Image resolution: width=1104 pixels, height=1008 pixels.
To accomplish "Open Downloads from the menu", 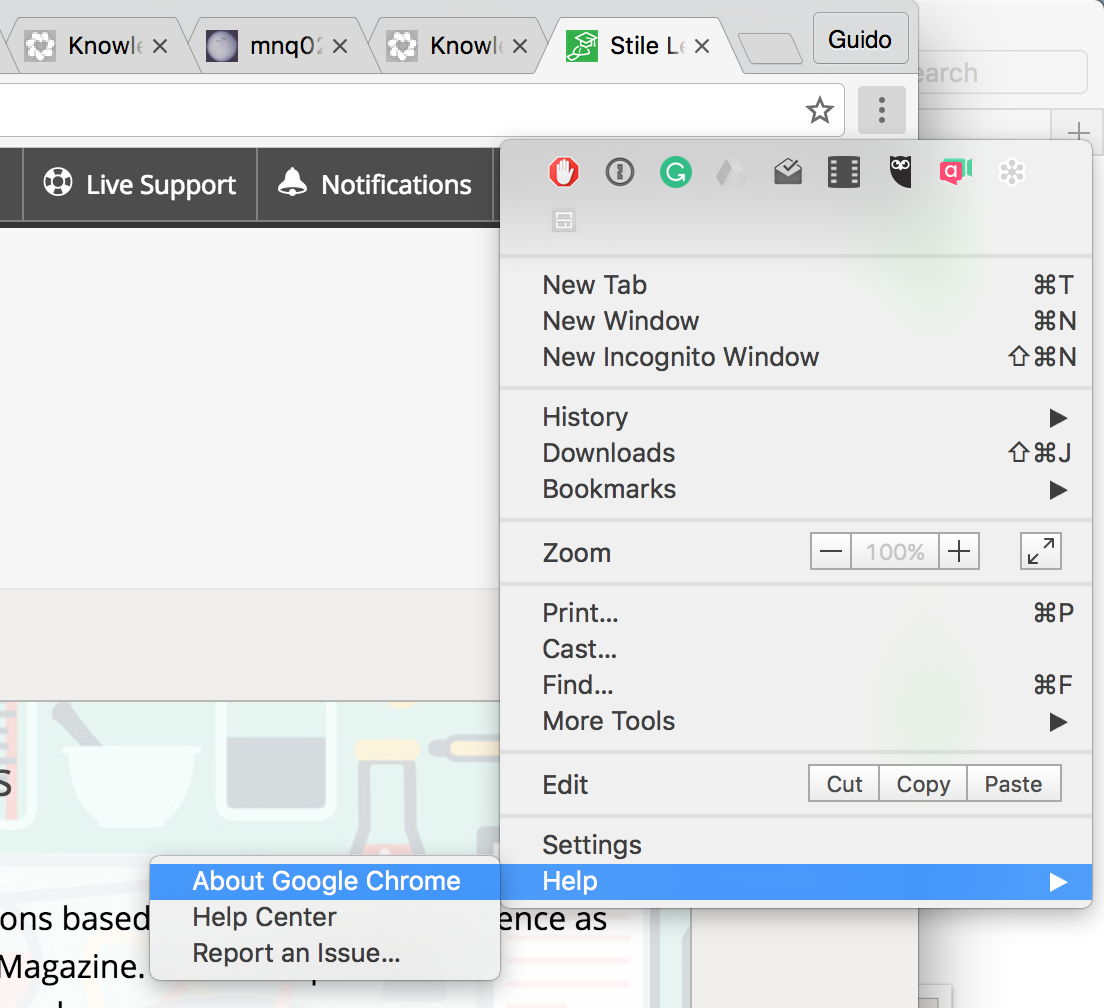I will coord(796,453).
